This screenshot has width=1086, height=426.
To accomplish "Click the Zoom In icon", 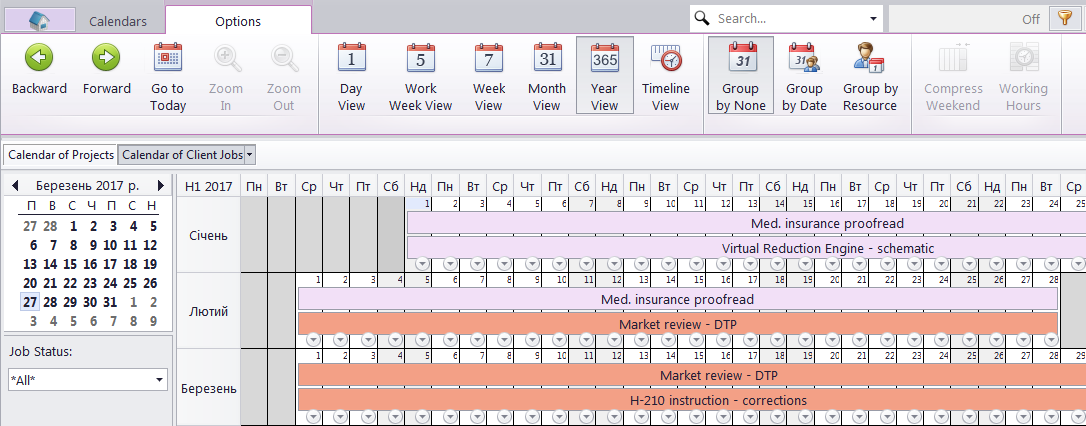I will (x=226, y=59).
